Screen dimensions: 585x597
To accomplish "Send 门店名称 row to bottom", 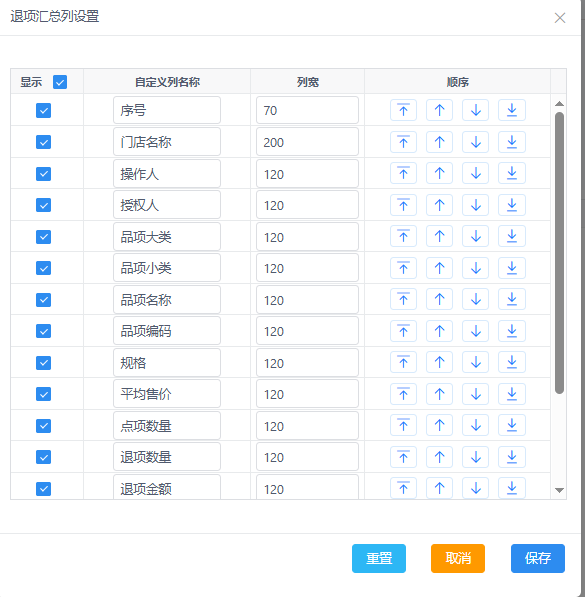I will (512, 142).
